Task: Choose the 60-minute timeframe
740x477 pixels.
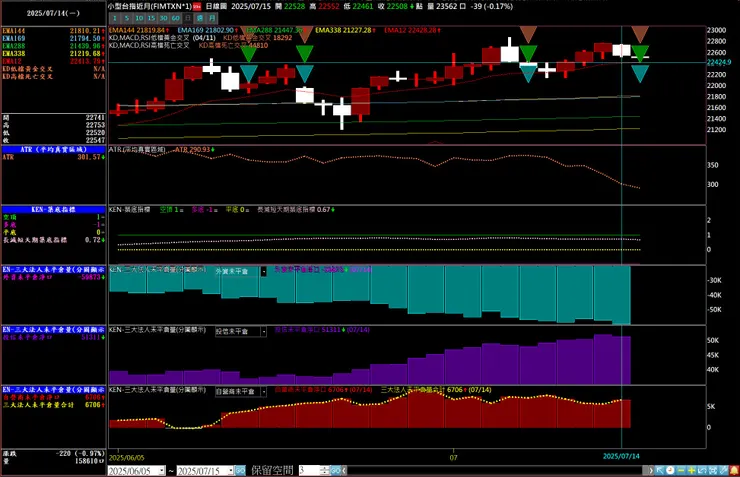Action: click(176, 18)
